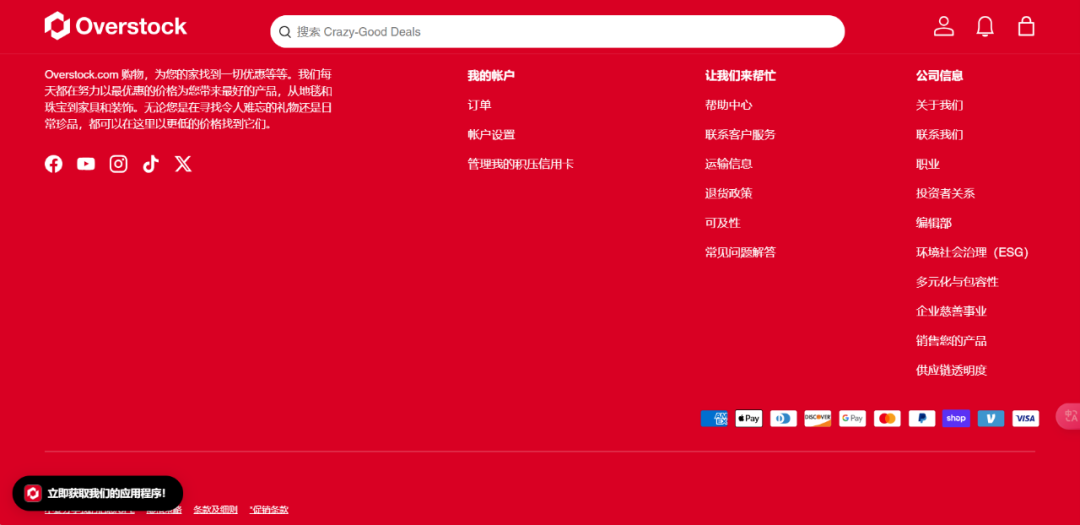Open the Facebook social icon
This screenshot has height=525, width=1080.
coord(54,164)
